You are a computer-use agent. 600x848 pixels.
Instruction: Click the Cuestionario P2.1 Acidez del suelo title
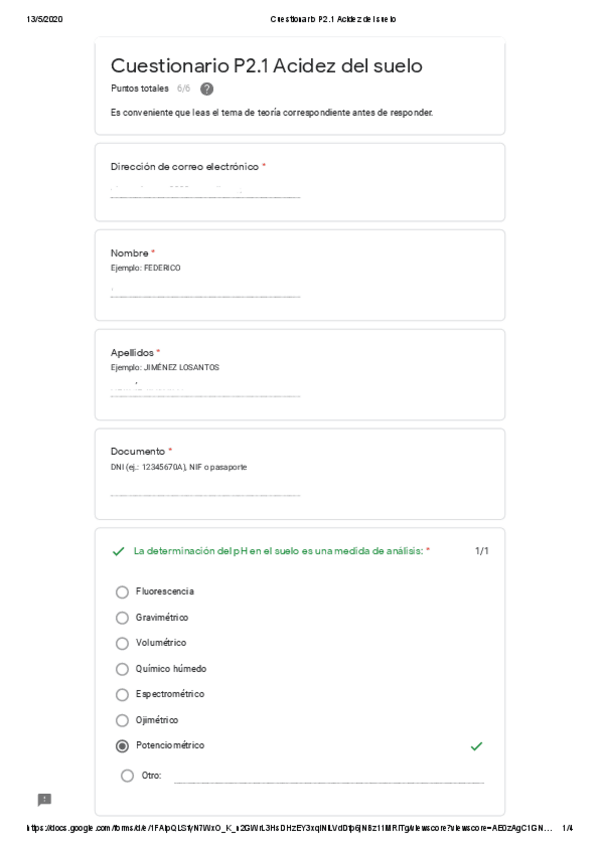click(x=266, y=66)
